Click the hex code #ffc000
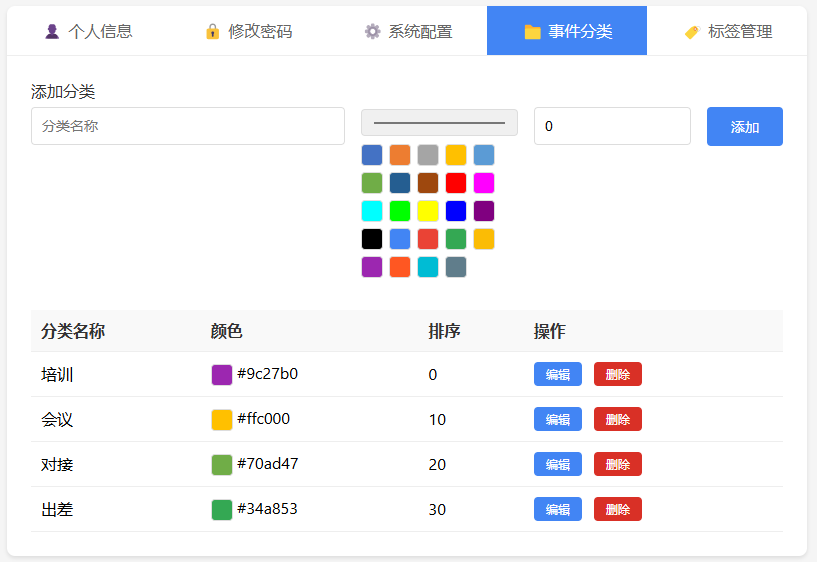 (264, 419)
